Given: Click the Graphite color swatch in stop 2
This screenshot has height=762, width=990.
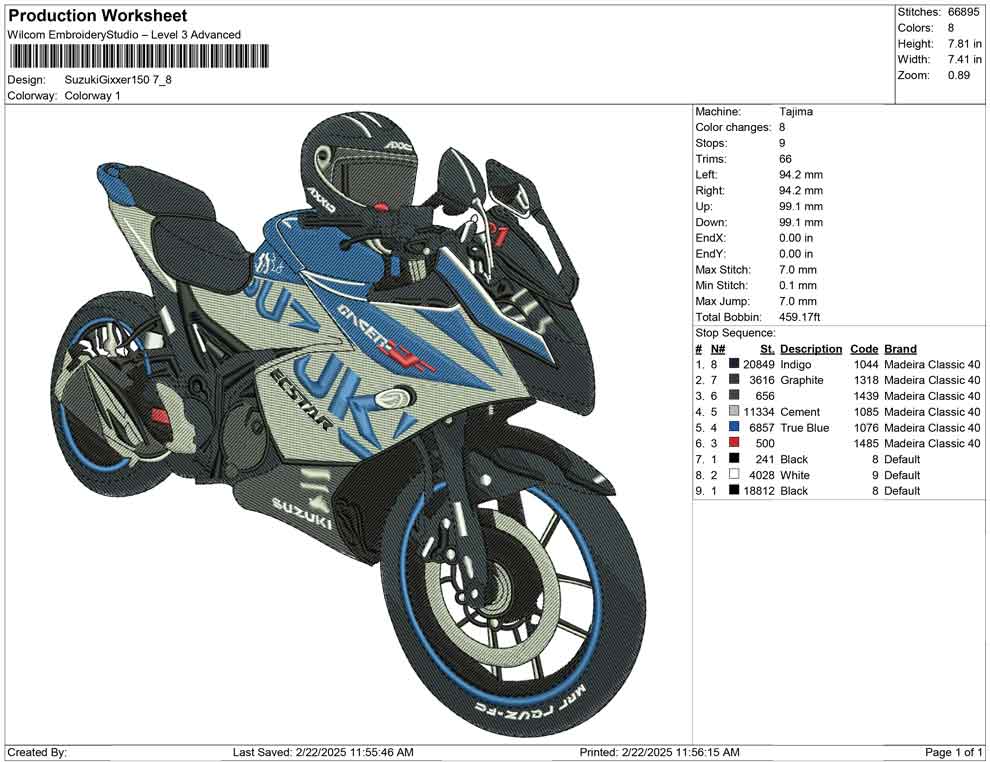Looking at the screenshot, I should 734,379.
